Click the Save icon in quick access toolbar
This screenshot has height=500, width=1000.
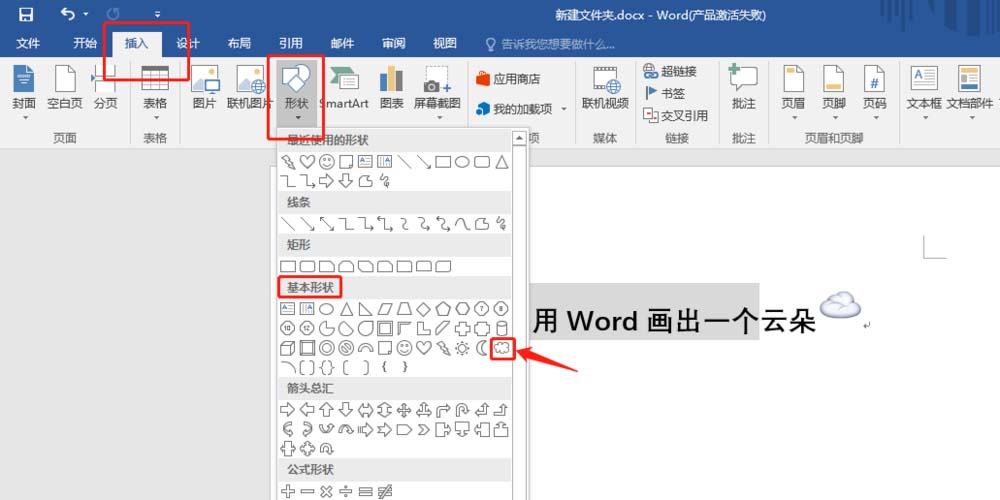[x=26, y=13]
